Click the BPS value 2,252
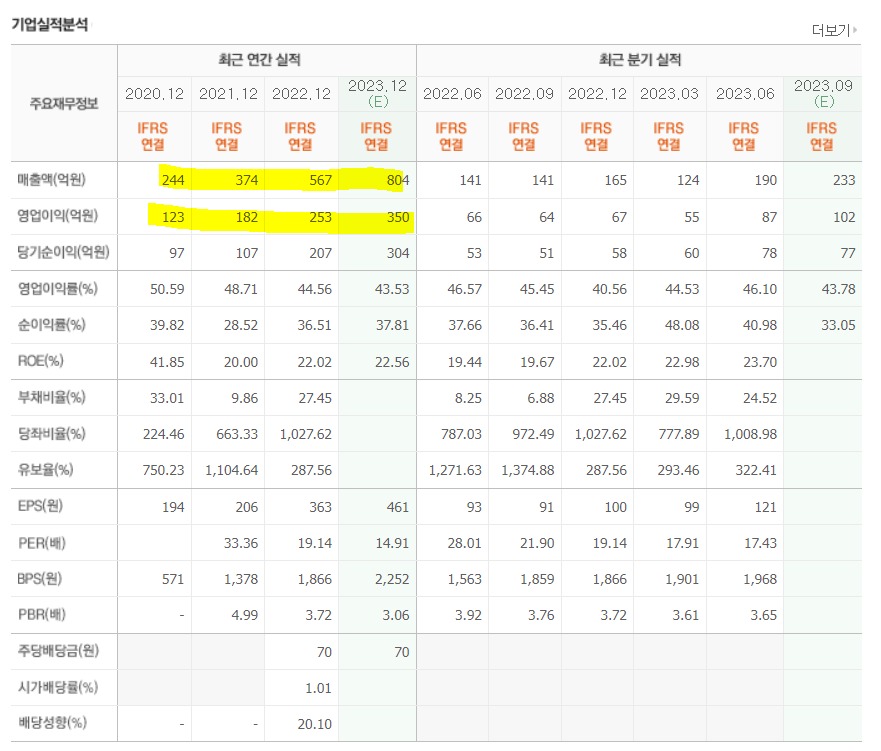 [392, 579]
